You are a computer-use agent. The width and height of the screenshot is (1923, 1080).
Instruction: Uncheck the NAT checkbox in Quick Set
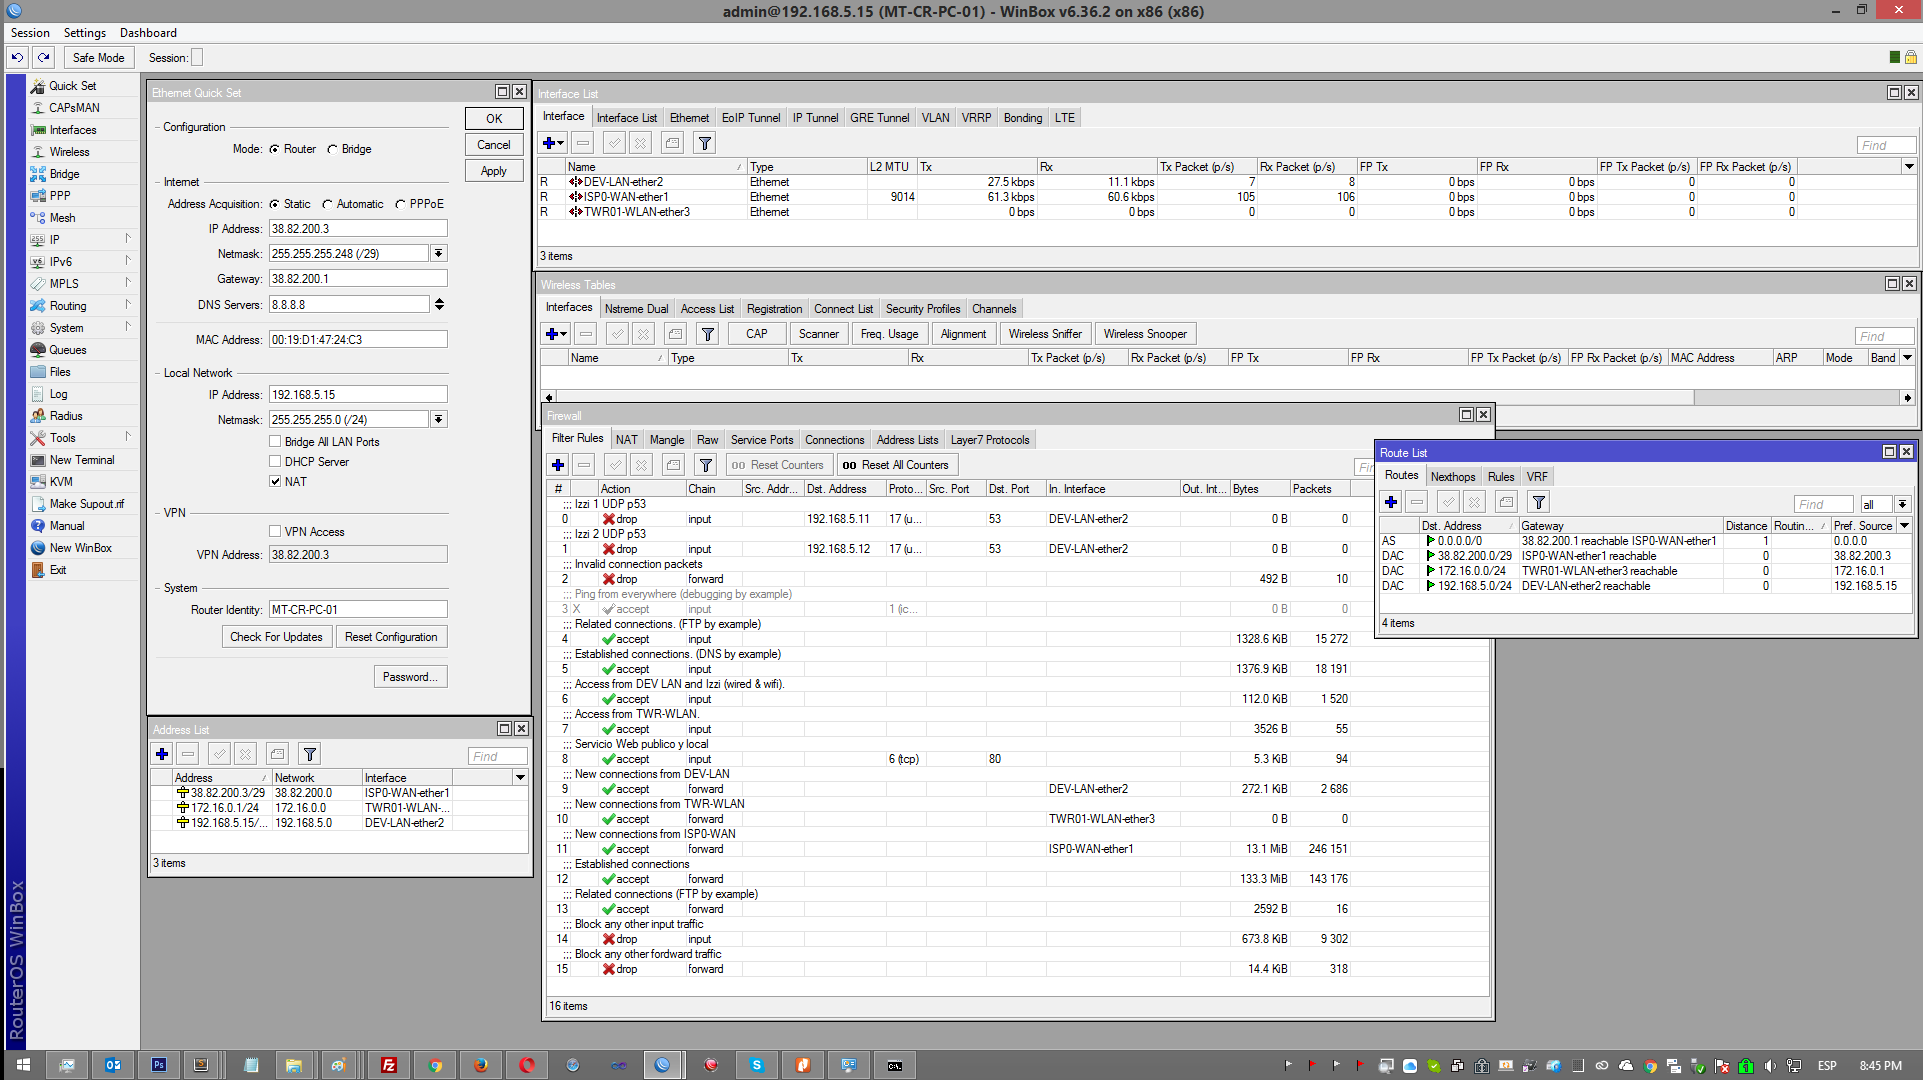(275, 481)
